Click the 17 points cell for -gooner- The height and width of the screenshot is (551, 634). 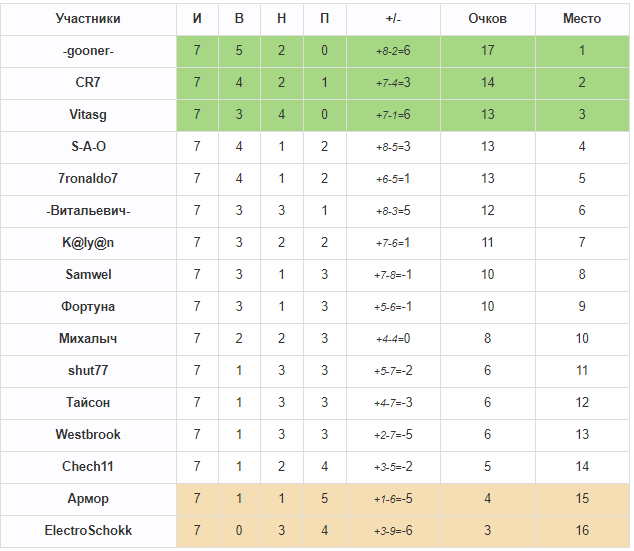pos(488,51)
